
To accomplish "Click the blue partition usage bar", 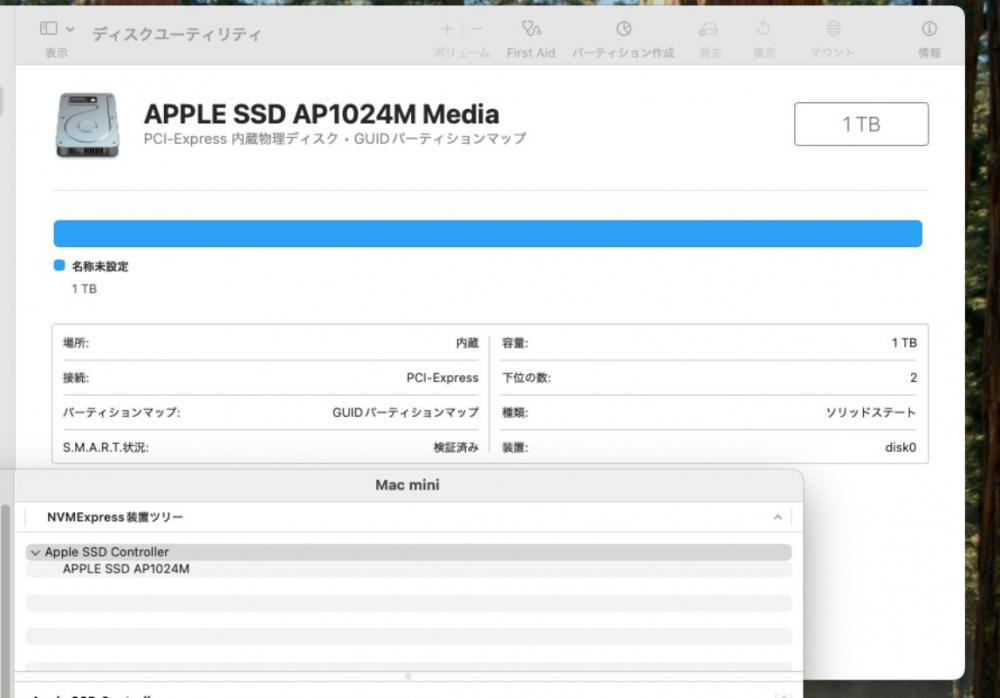I will pyautogui.click(x=488, y=234).
